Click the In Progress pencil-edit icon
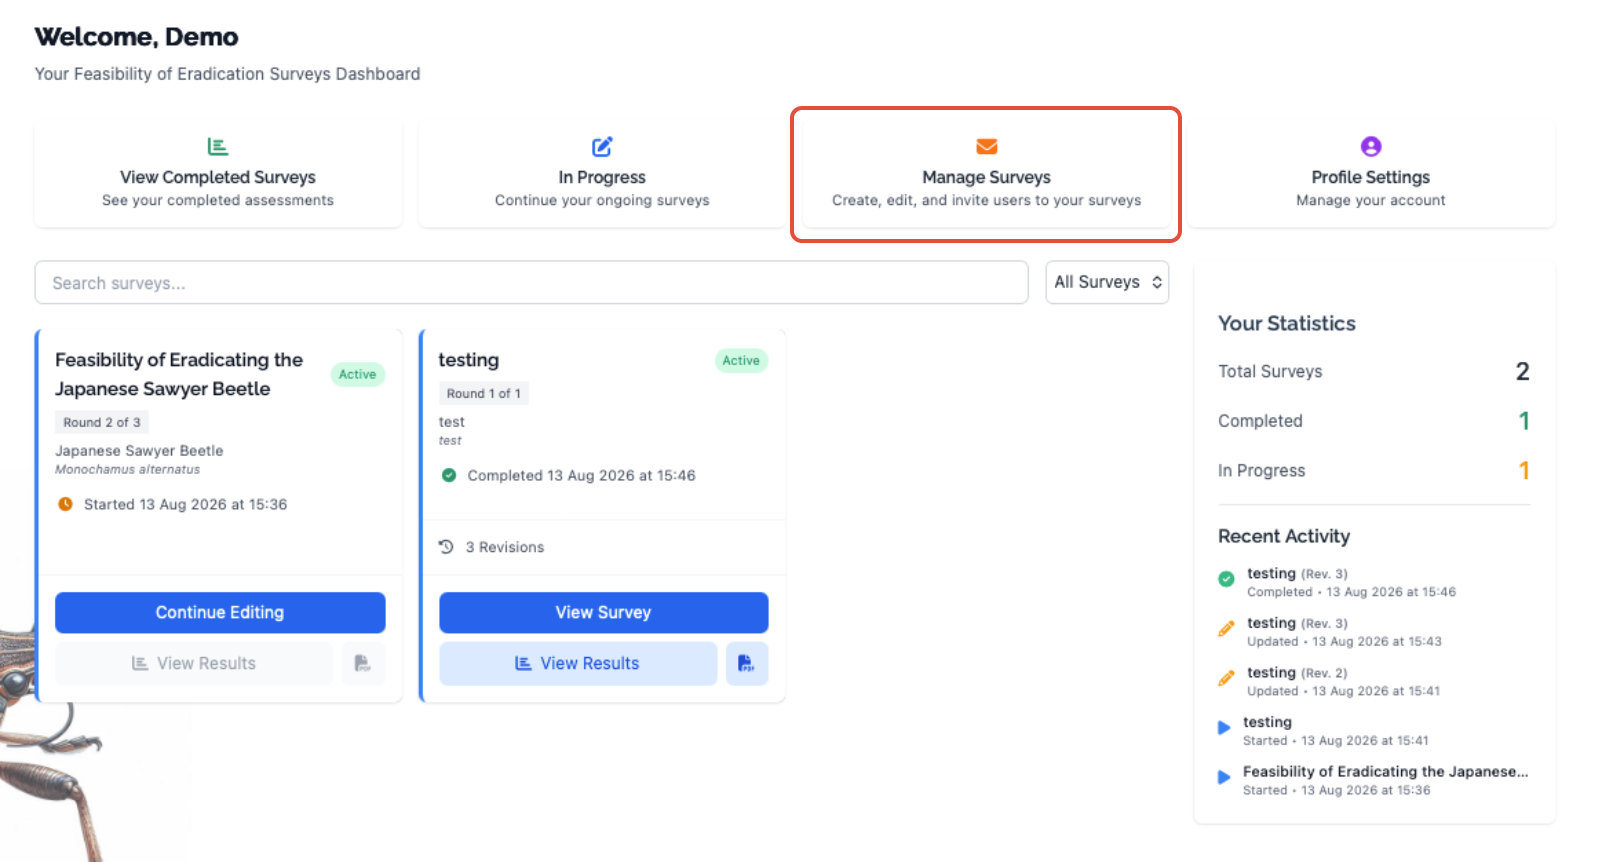Screen dimensions: 1602x862 [602, 147]
